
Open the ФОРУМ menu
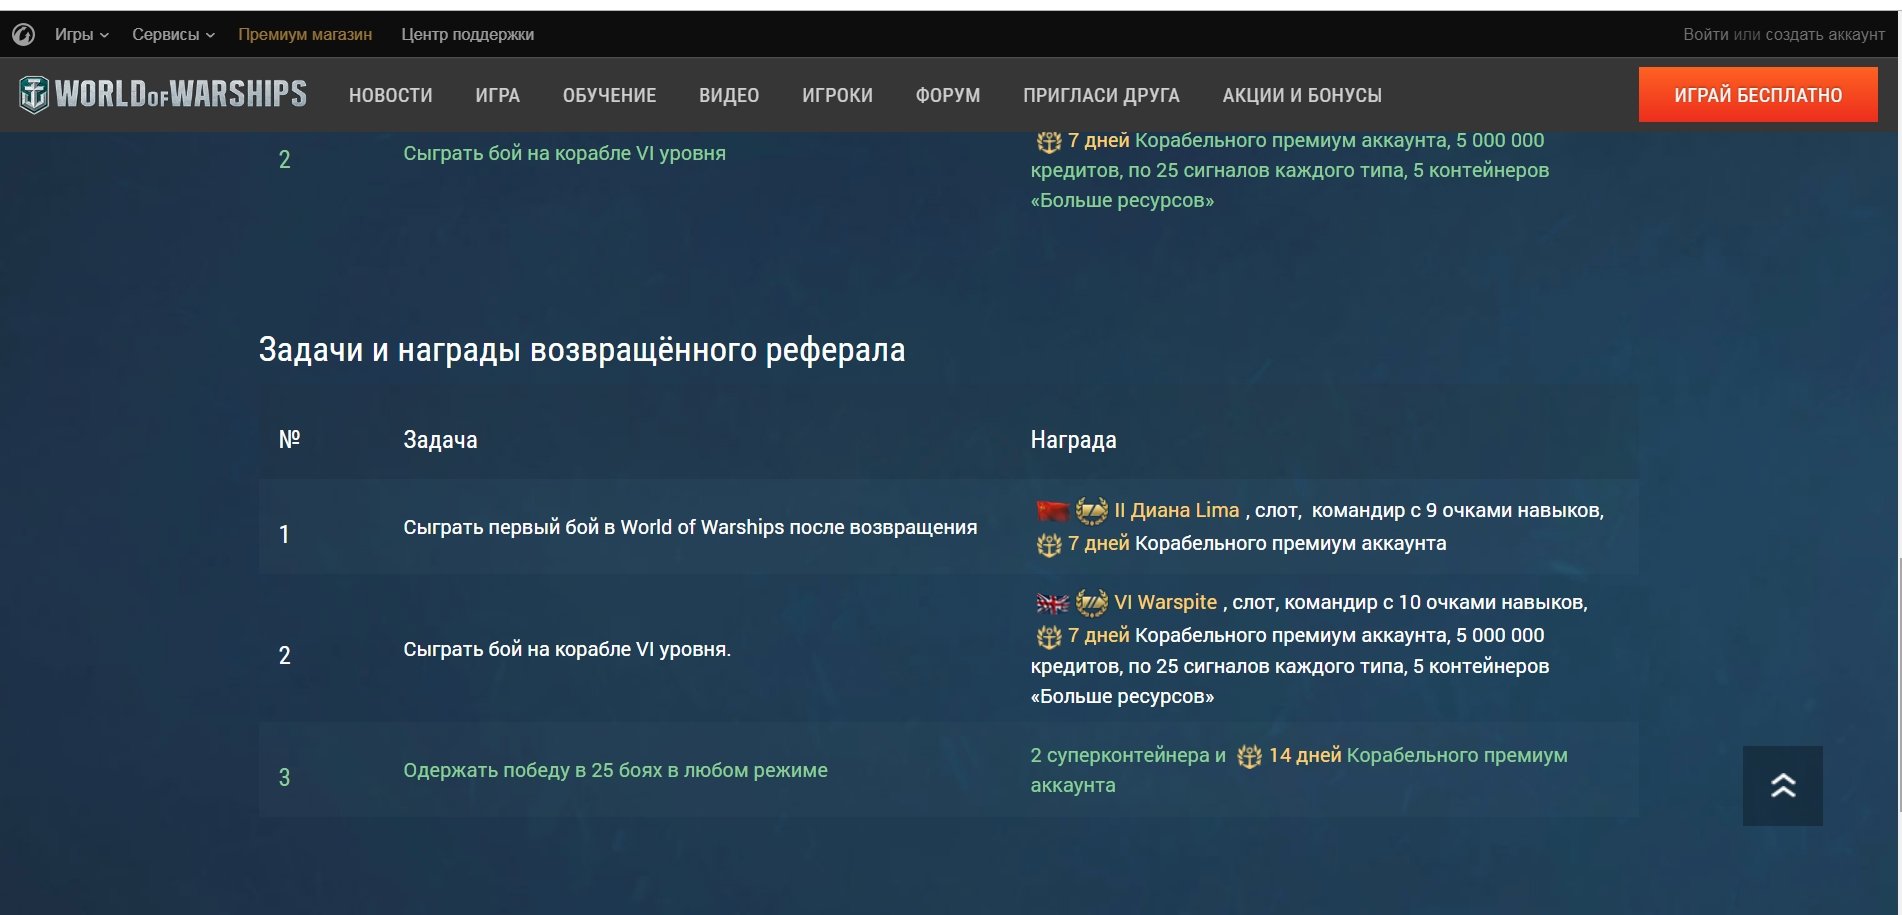947,95
